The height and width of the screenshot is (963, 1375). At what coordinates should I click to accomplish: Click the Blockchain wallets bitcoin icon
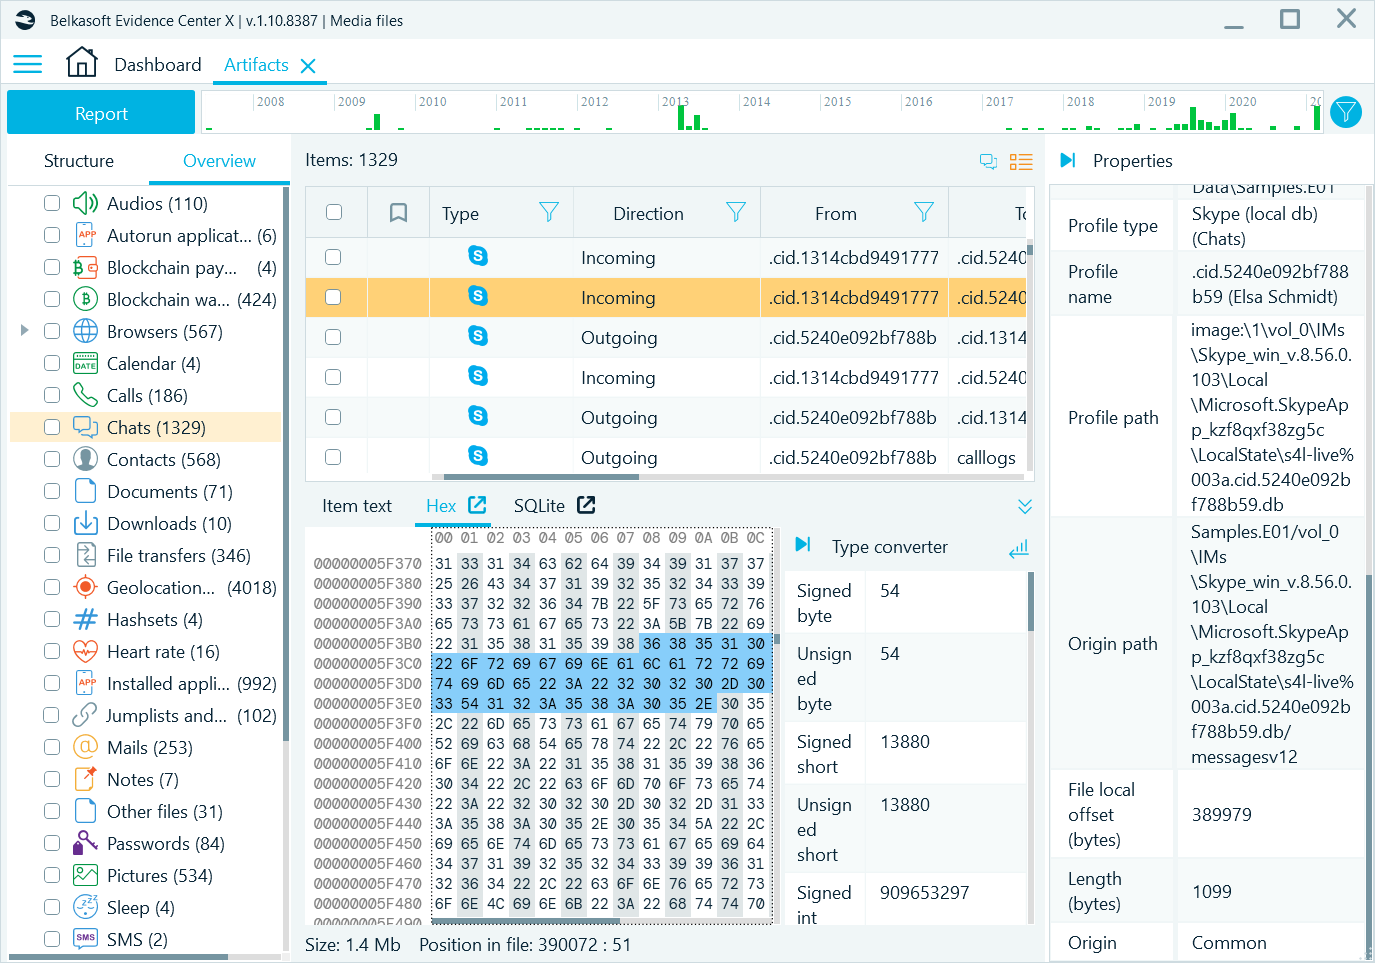tap(86, 299)
